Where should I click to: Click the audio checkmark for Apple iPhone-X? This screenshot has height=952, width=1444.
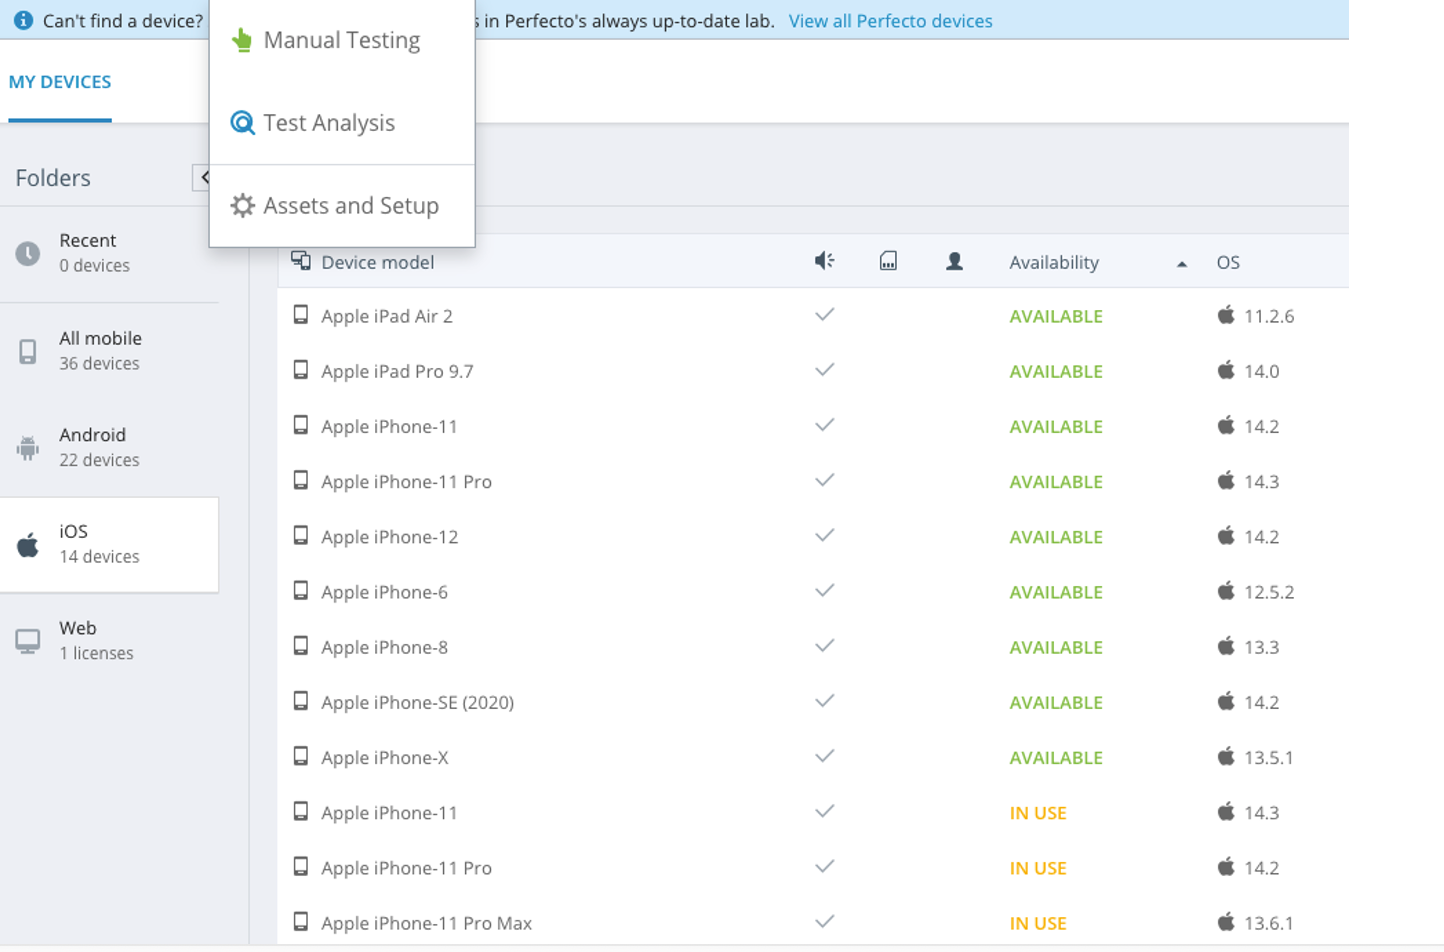824,757
